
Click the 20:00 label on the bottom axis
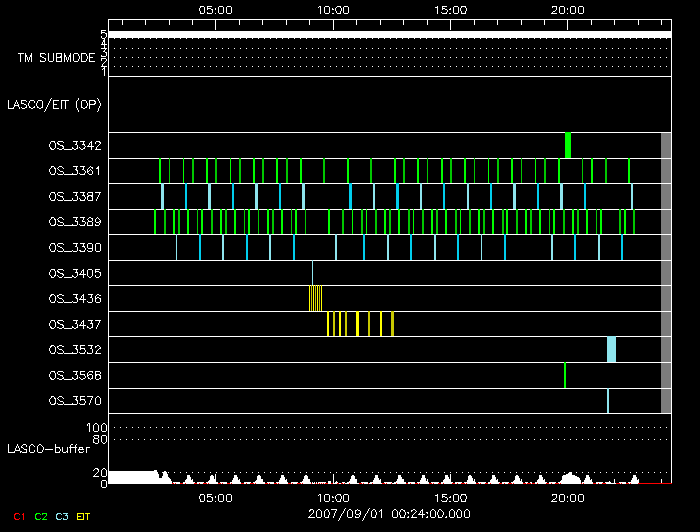pyautogui.click(x=568, y=497)
